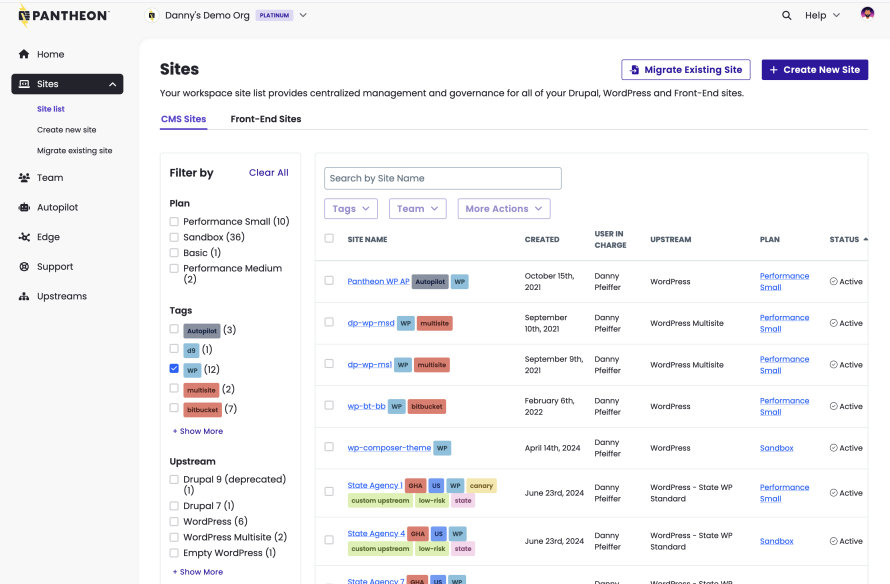Open Create new site sidebar item

tap(66, 130)
